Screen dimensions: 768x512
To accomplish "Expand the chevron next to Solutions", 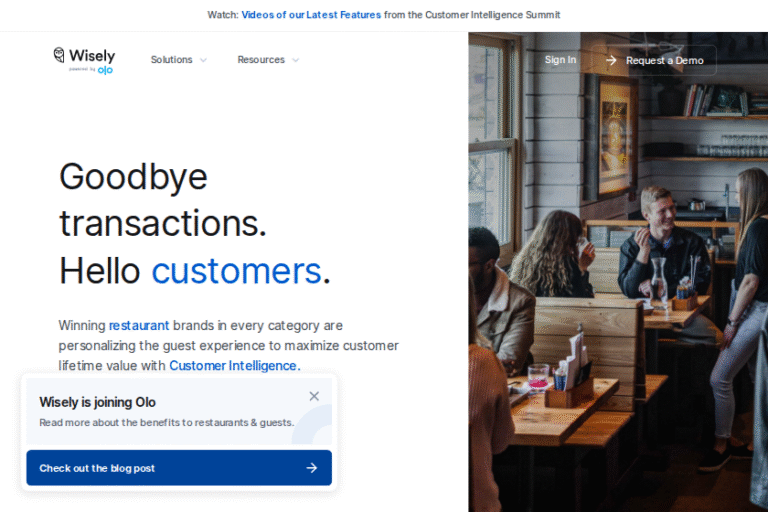I will click(x=203, y=60).
